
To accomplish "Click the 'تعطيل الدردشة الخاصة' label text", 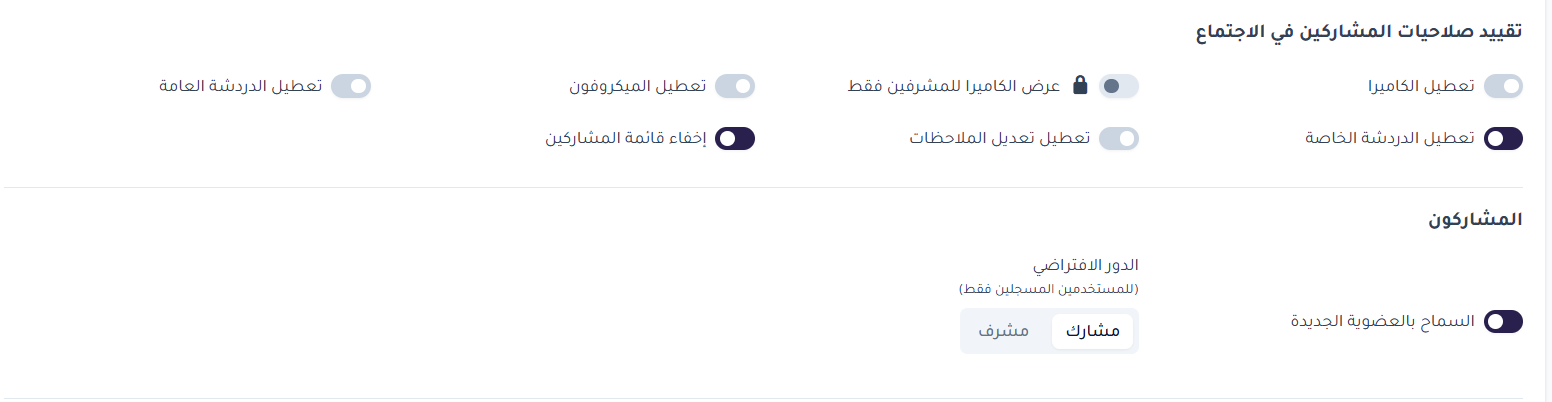I will [x=1389, y=138].
